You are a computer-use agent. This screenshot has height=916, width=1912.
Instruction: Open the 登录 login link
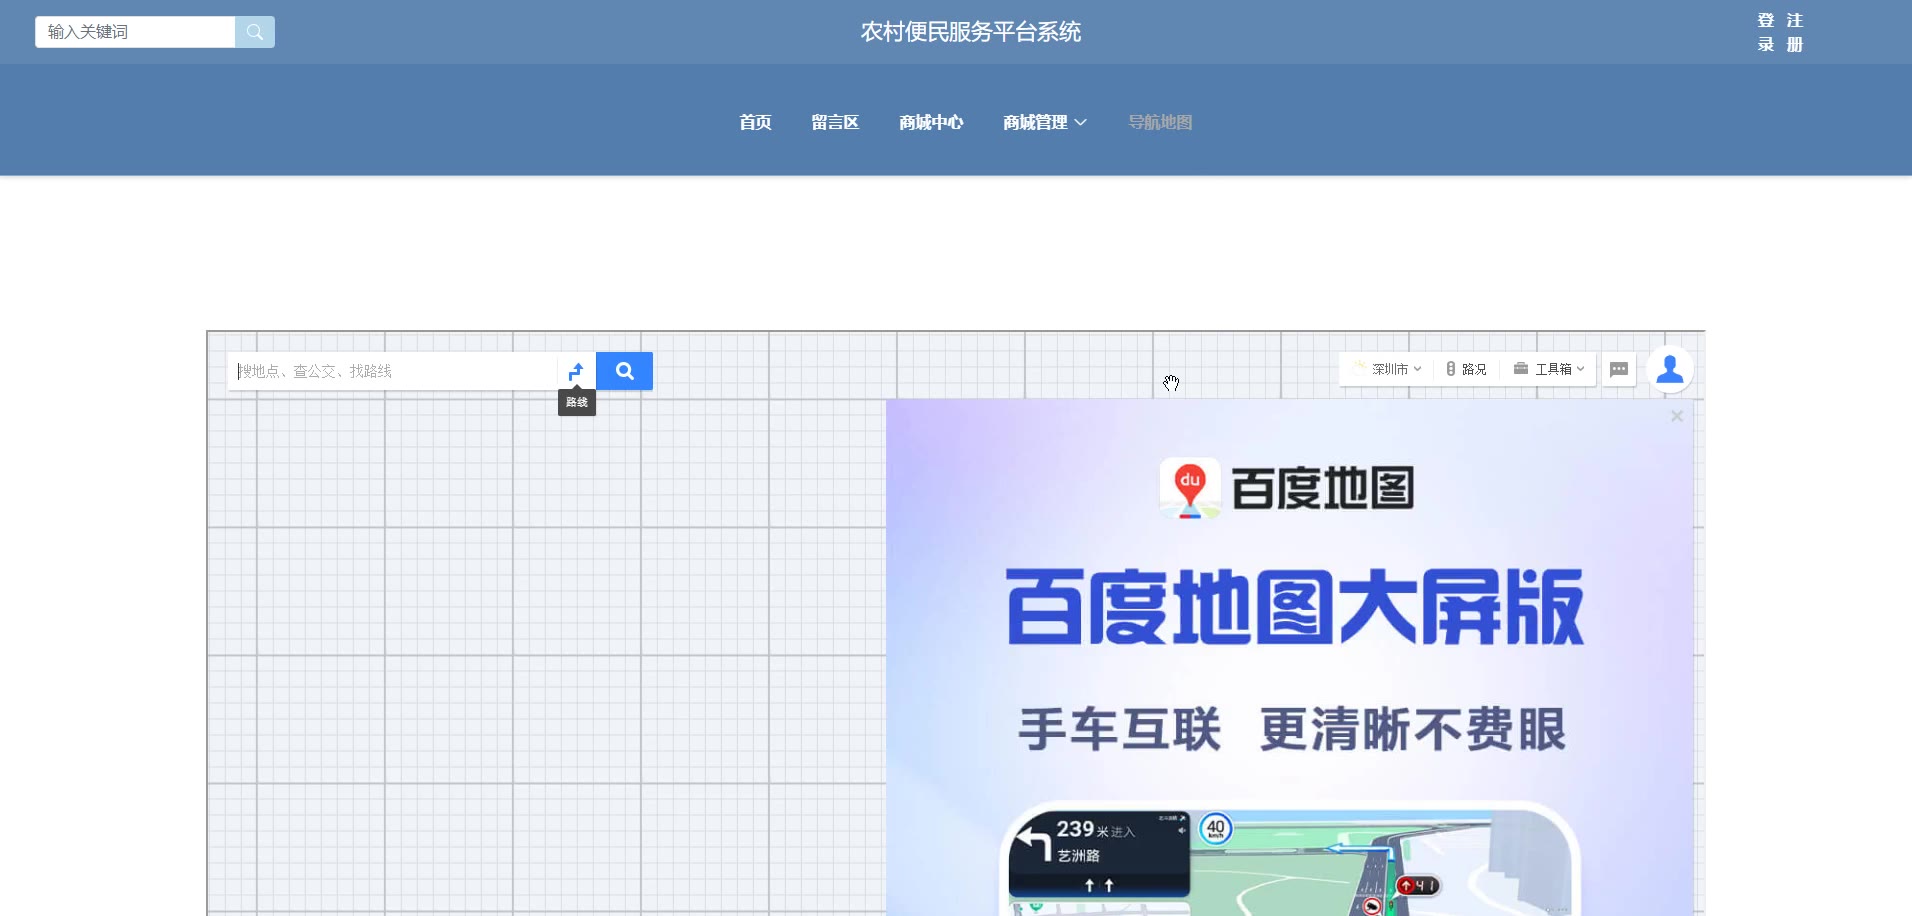tap(1766, 32)
